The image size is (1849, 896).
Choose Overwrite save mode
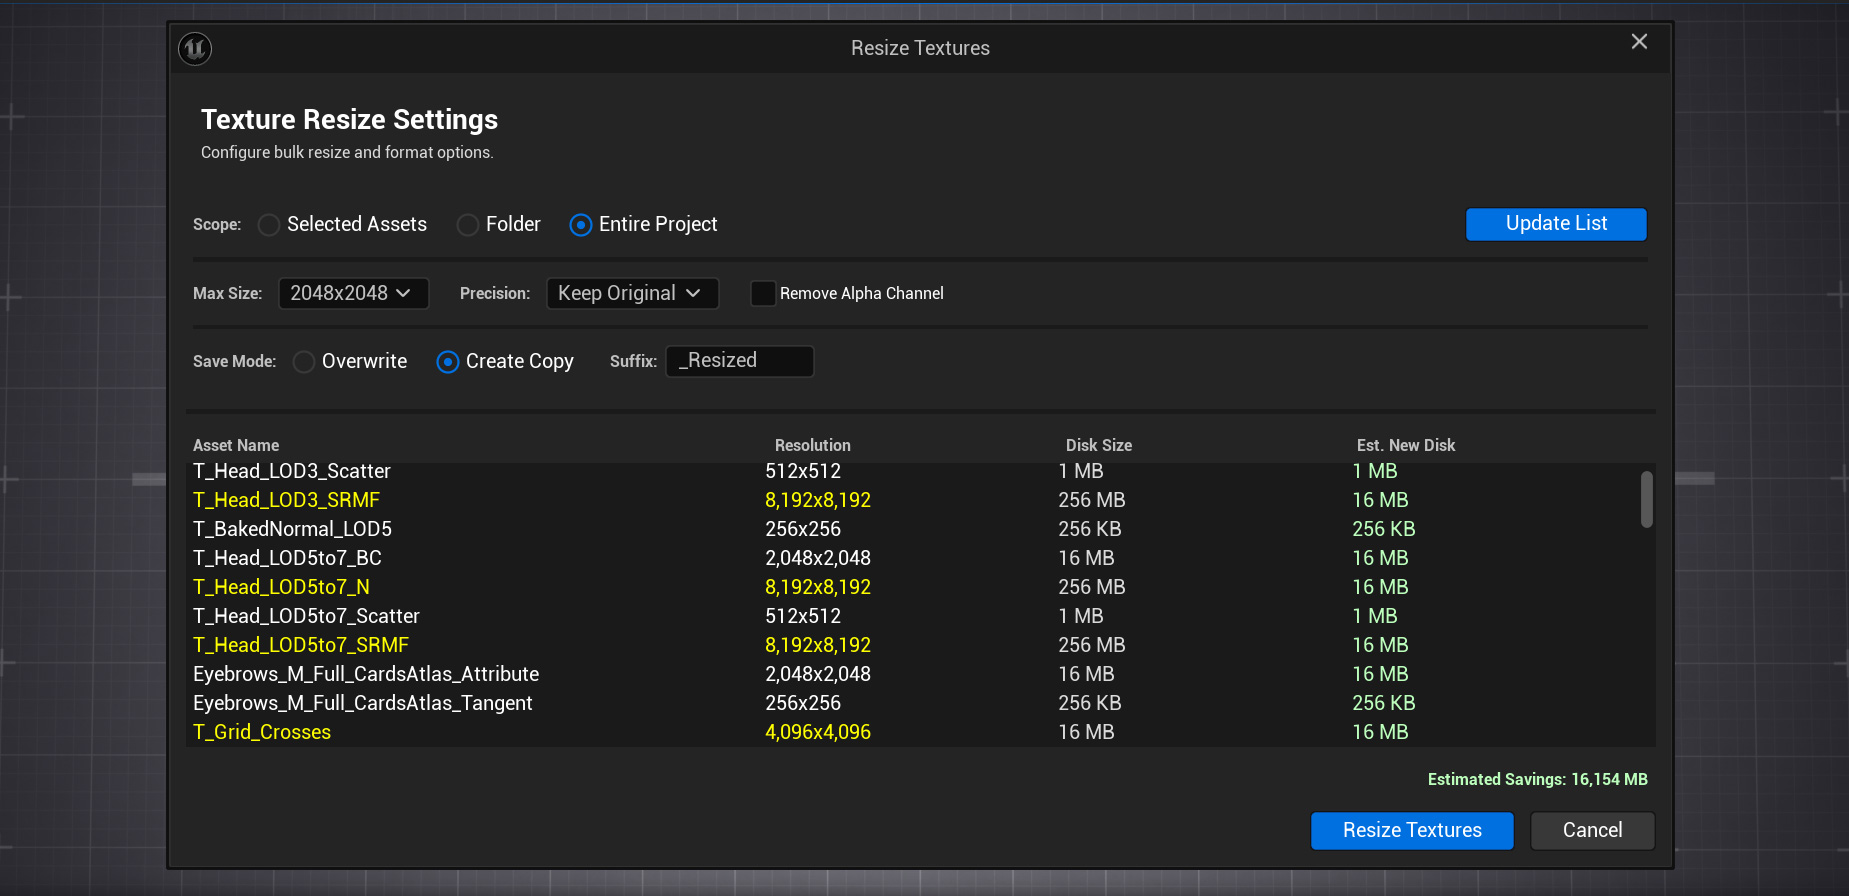350,362
